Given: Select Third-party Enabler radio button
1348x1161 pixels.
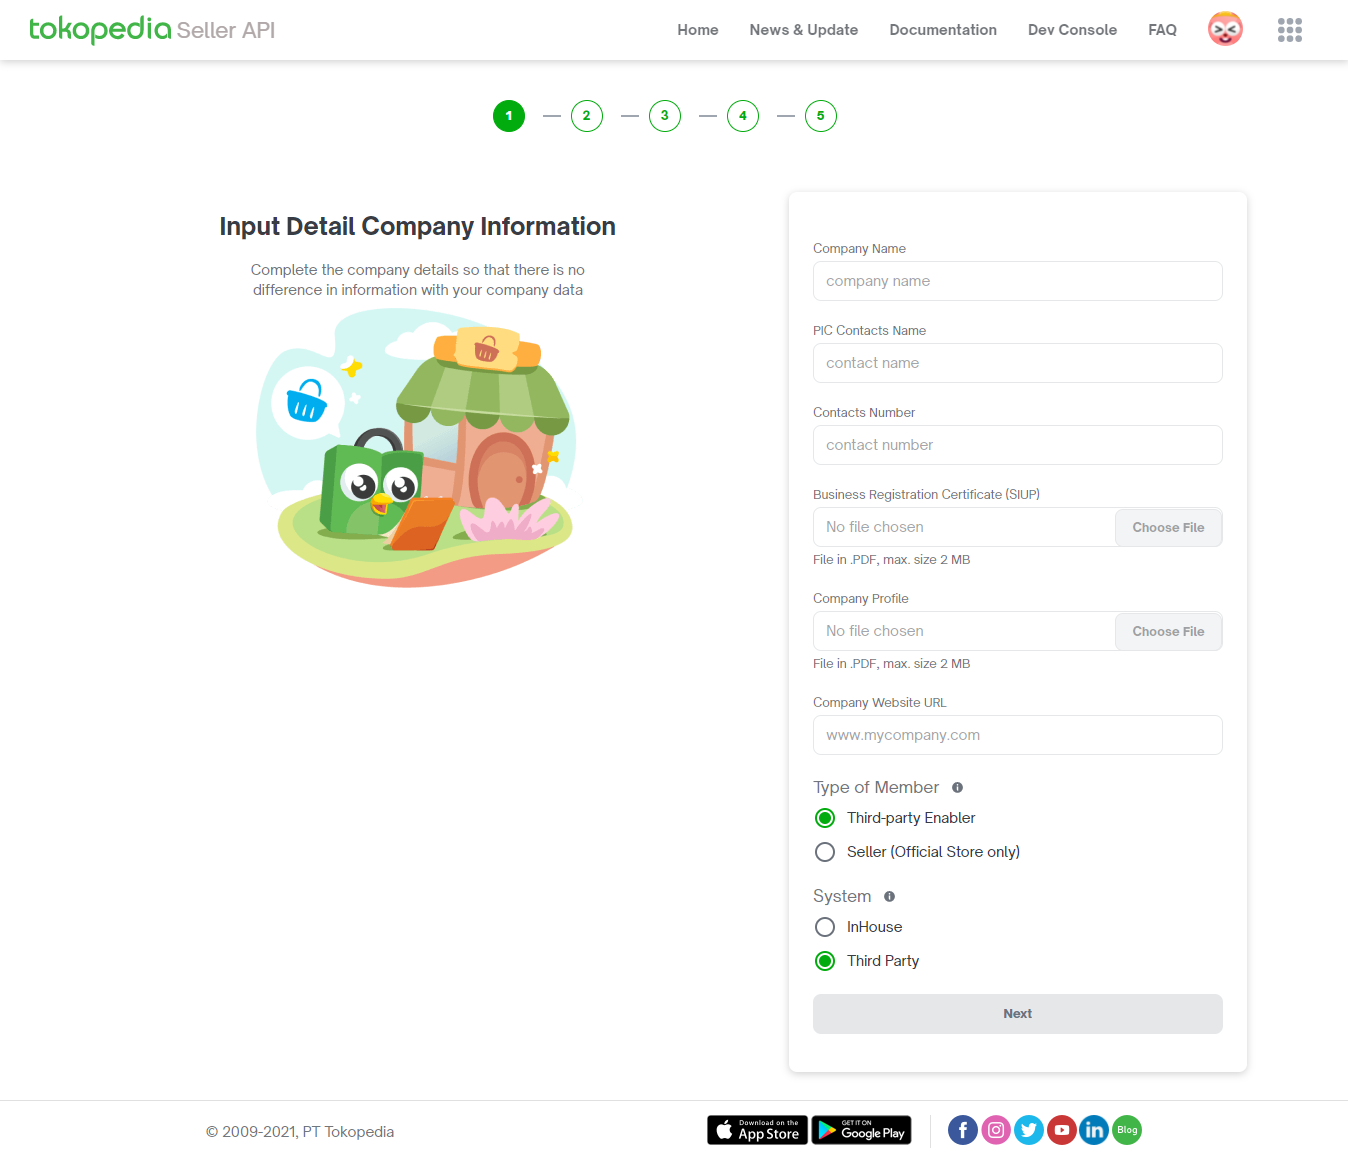Looking at the screenshot, I should [825, 818].
